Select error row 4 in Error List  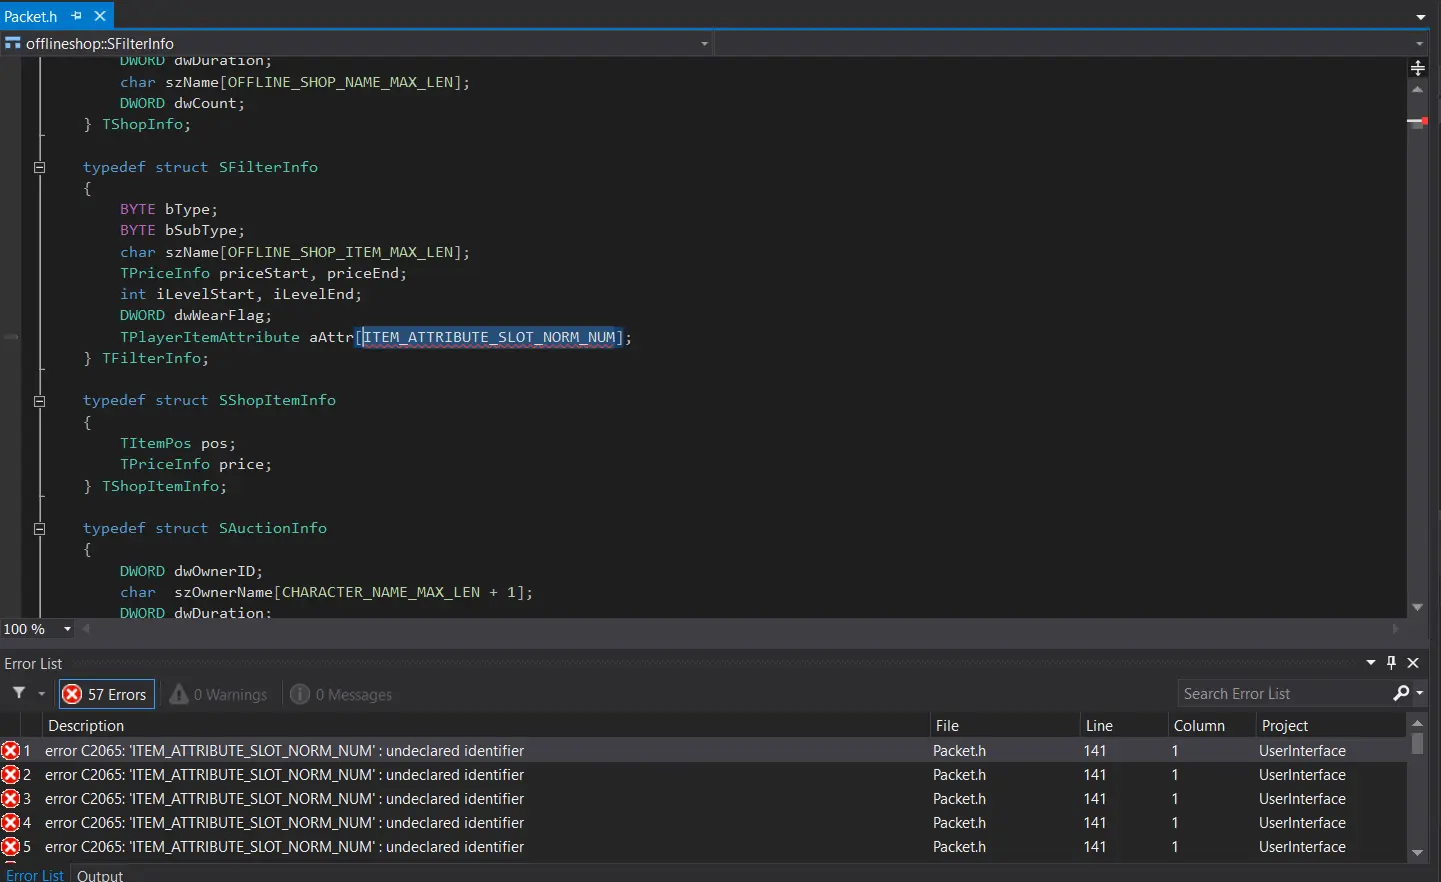(703, 823)
